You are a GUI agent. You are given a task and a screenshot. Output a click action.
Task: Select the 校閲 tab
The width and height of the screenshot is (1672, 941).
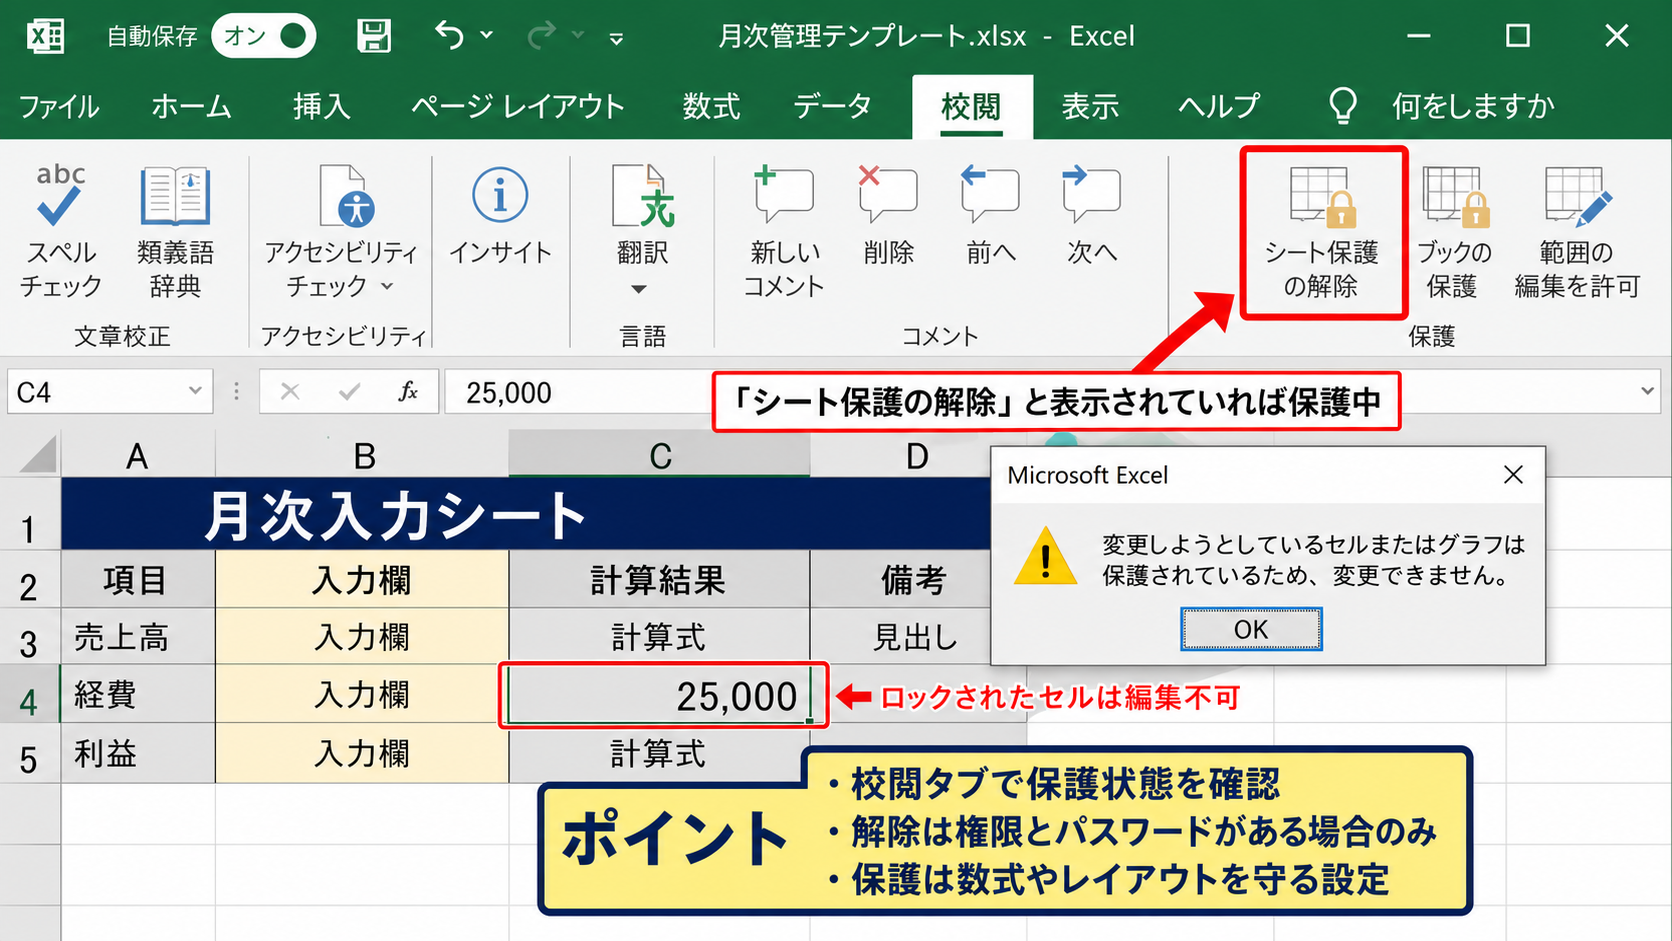point(971,106)
